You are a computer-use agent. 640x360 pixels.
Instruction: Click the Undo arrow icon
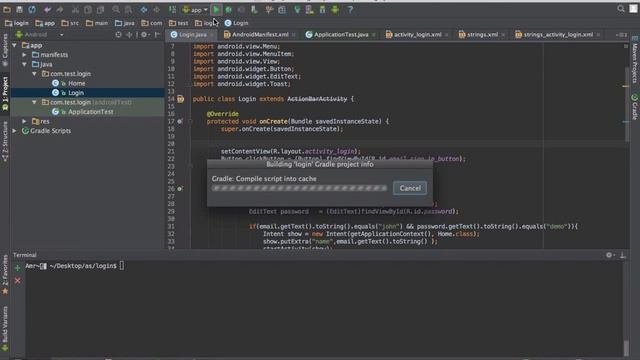point(47,9)
